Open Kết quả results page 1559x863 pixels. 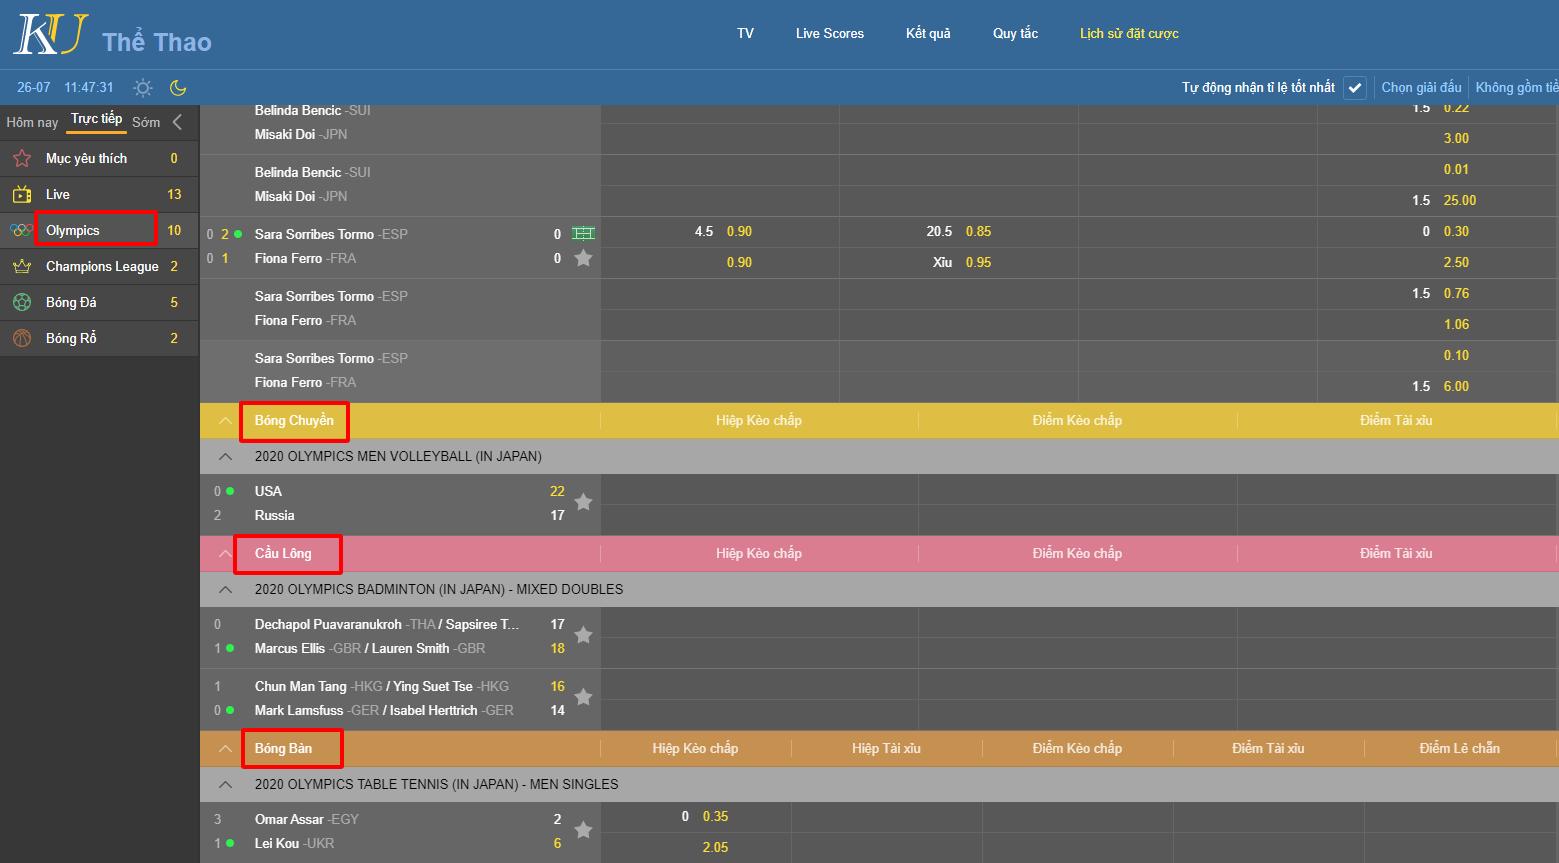click(928, 33)
